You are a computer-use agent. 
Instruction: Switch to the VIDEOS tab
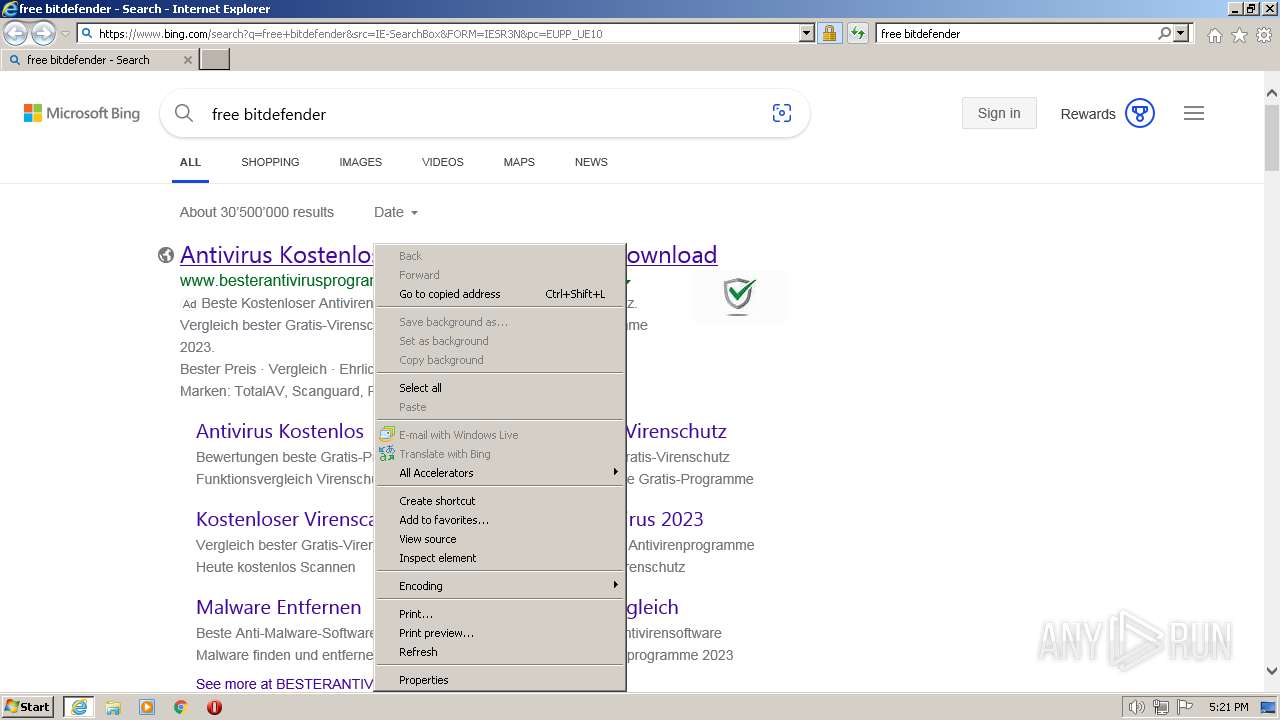click(x=442, y=162)
